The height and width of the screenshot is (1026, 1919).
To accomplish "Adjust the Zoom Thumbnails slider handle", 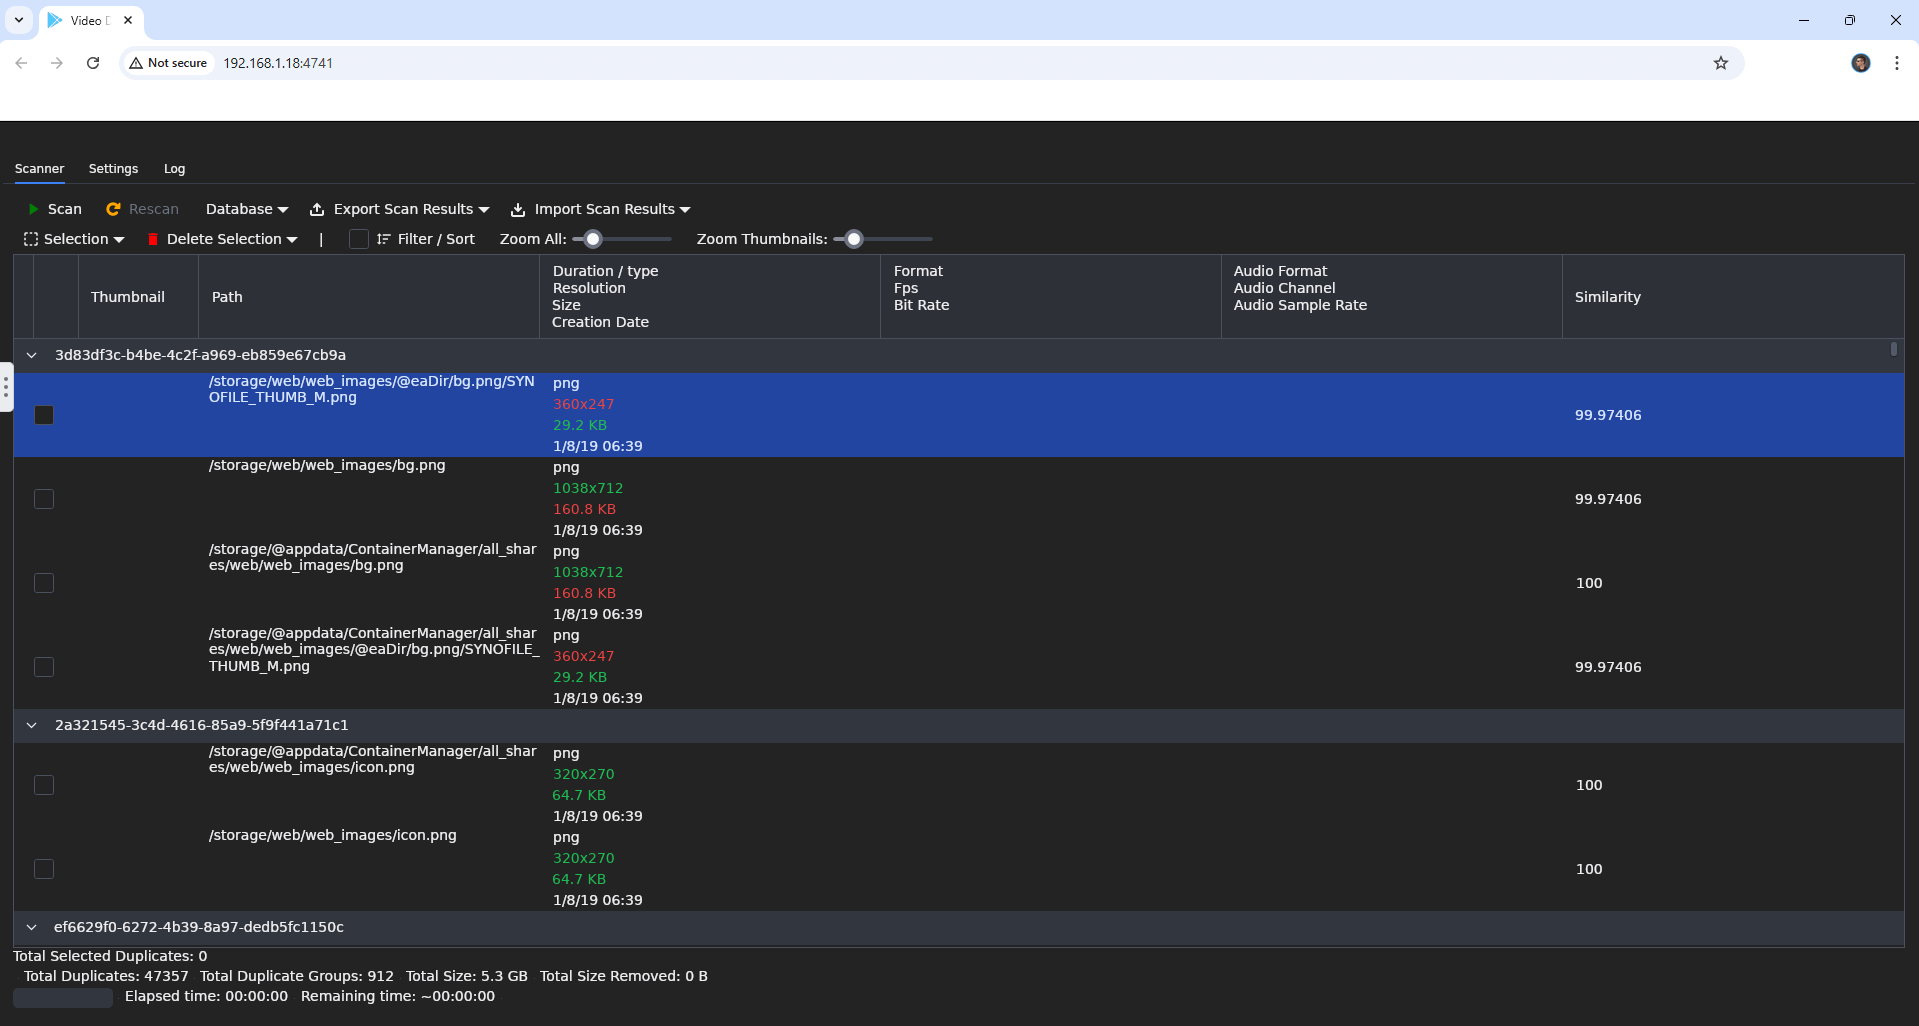I will tap(853, 239).
